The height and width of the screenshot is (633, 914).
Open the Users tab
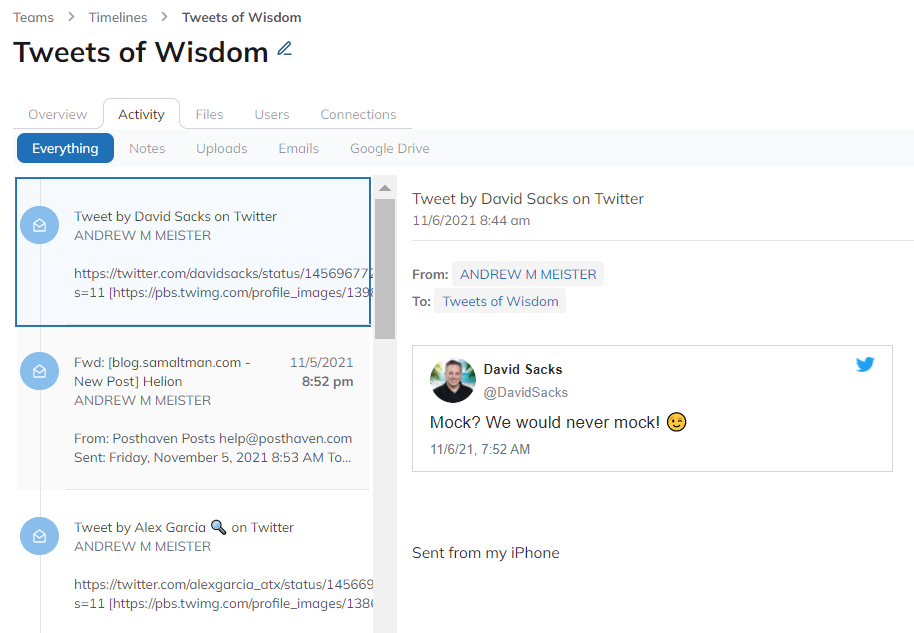(x=272, y=114)
